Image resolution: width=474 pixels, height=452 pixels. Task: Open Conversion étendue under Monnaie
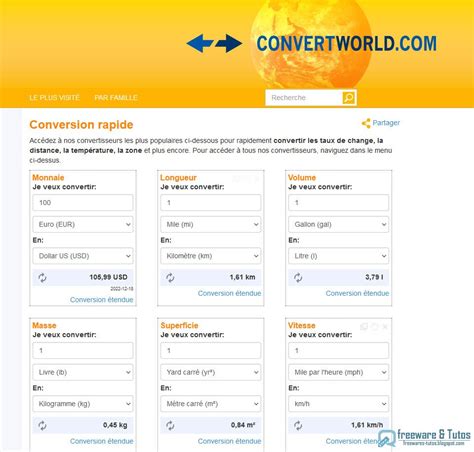(x=102, y=300)
